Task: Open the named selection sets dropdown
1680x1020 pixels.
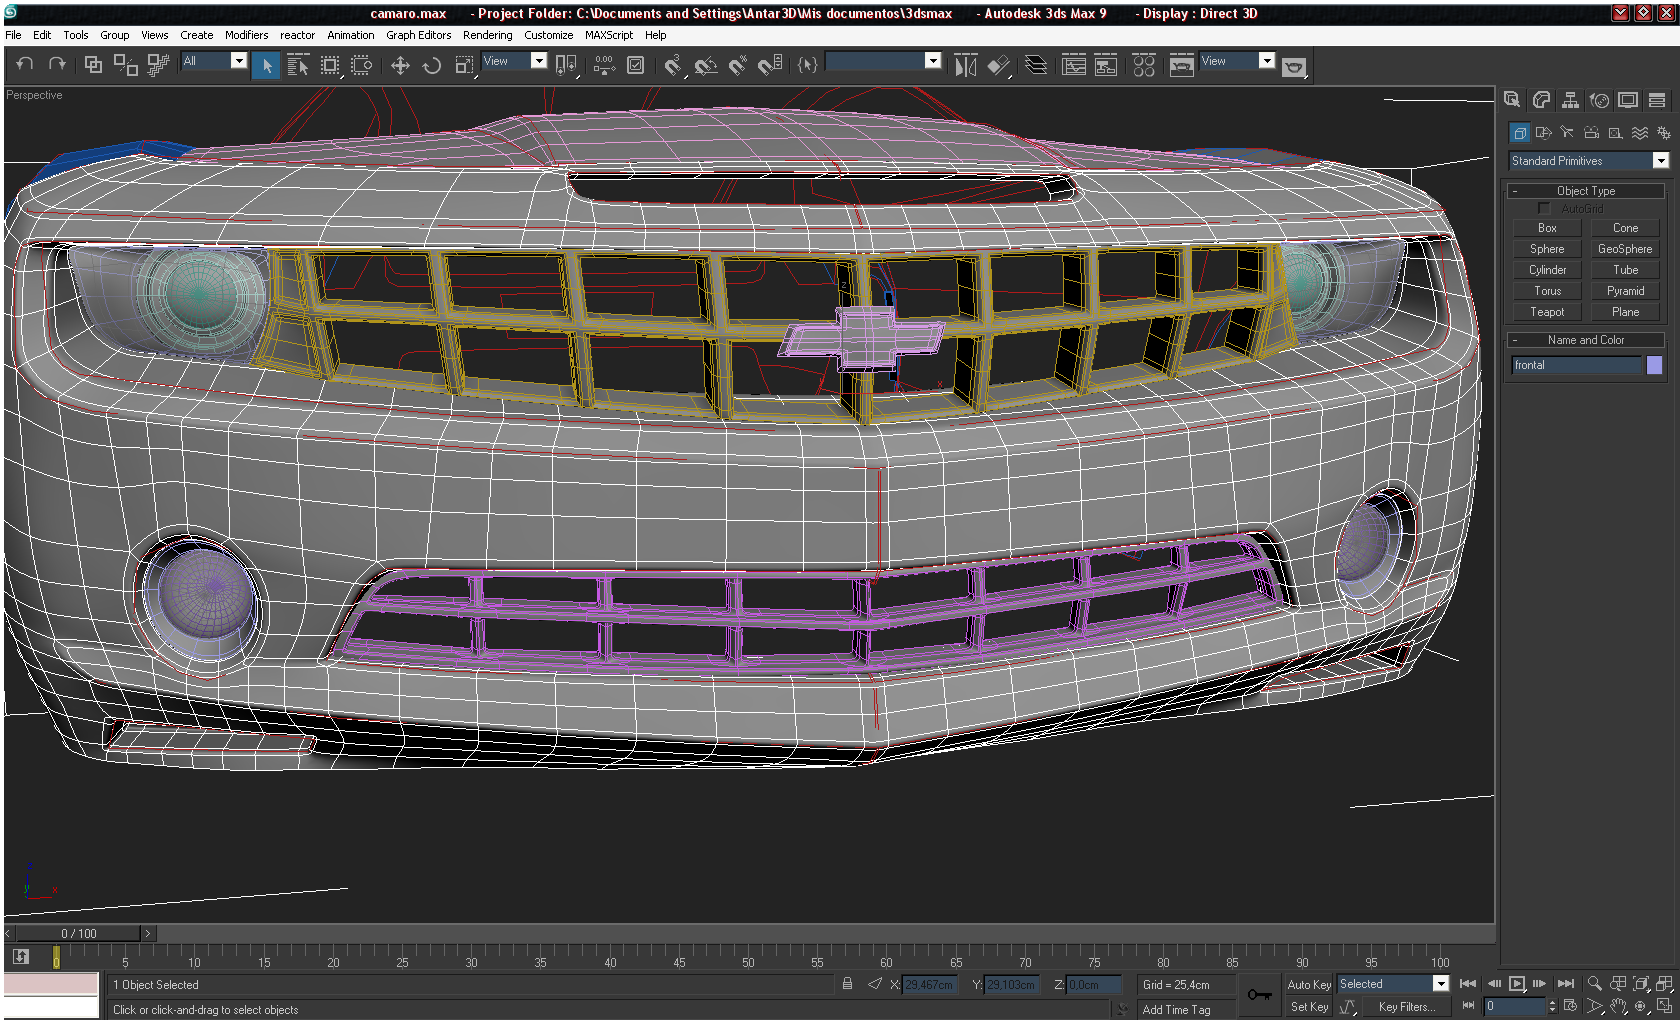Action: click(x=933, y=61)
